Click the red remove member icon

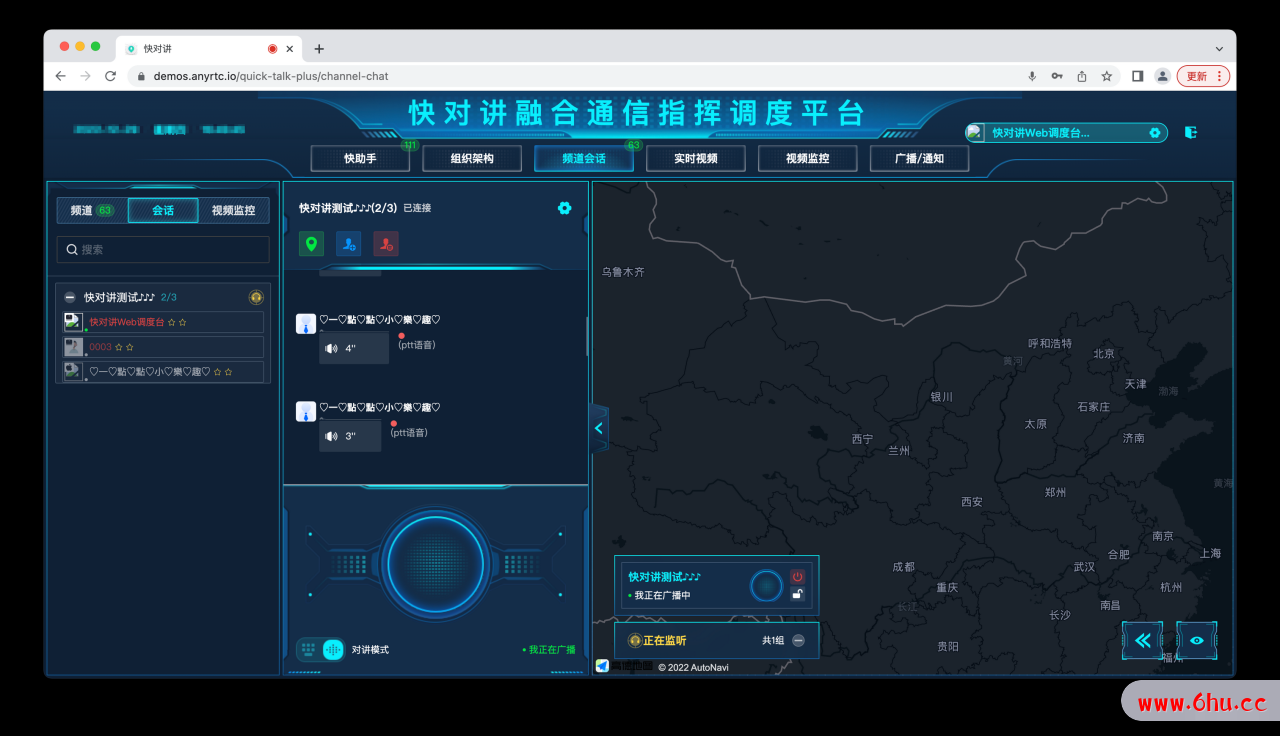coord(386,243)
